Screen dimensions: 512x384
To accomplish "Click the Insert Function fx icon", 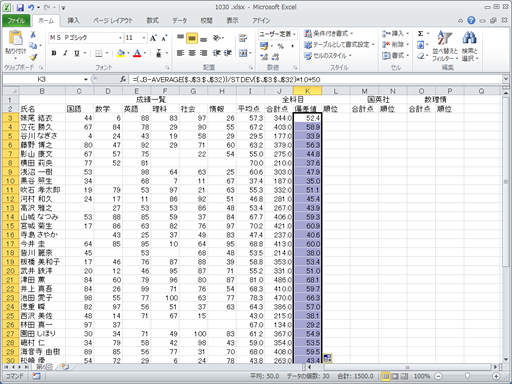I will 123,79.
